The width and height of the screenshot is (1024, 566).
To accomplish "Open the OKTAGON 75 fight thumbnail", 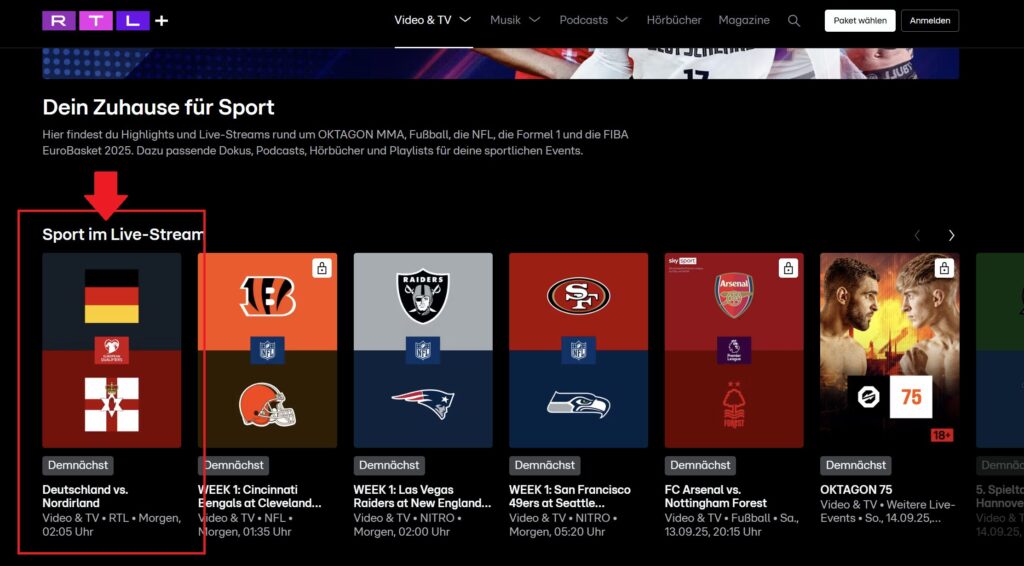I will click(x=889, y=350).
